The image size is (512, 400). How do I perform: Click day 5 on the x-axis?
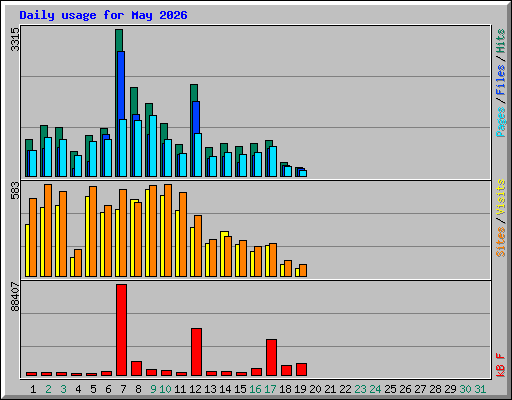93,389
